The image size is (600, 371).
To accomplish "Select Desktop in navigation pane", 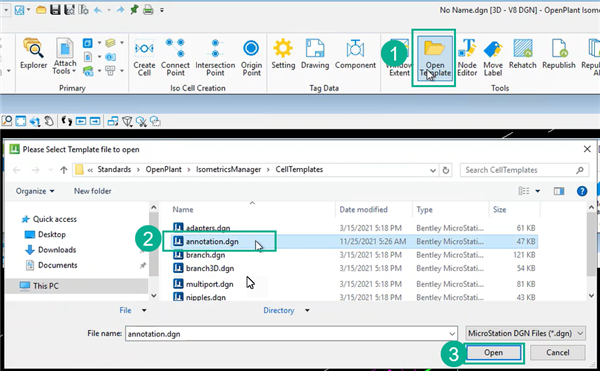I will [51, 234].
